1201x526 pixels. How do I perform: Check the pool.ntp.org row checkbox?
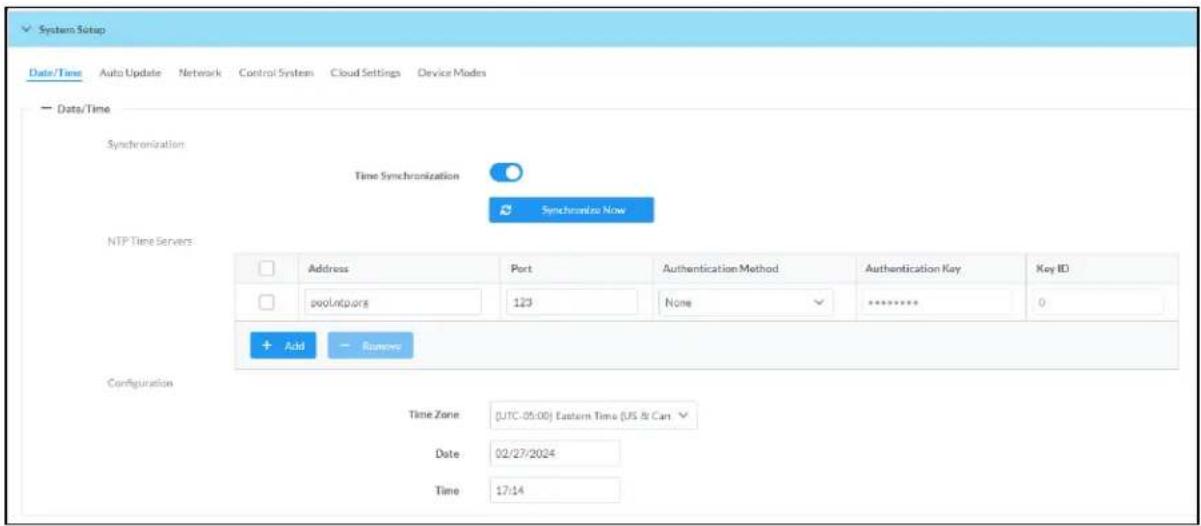[267, 302]
